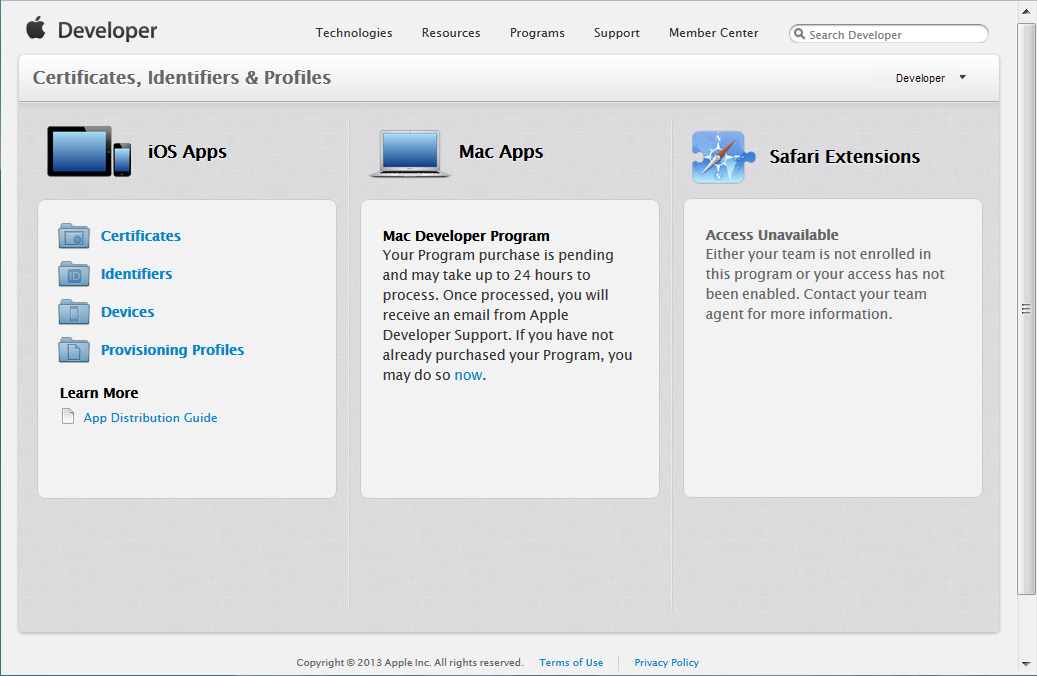Click the Apple logo icon
Image resolution: width=1037 pixels, height=676 pixels.
36,28
